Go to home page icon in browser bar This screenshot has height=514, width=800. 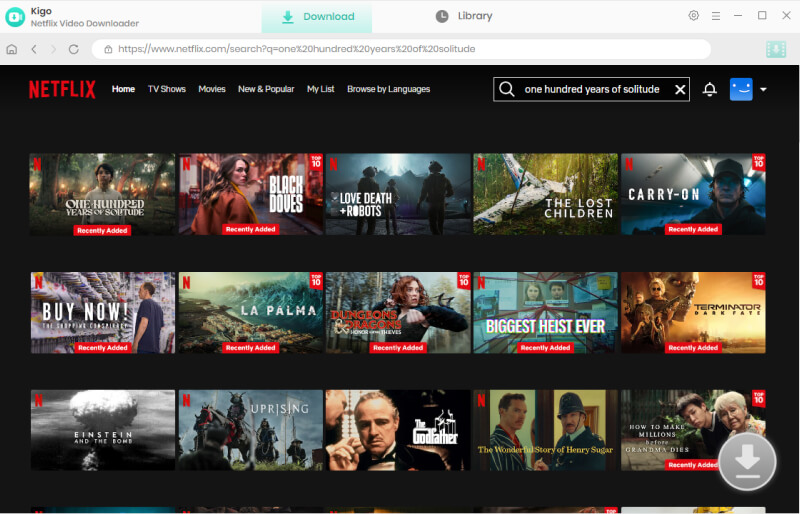12,50
